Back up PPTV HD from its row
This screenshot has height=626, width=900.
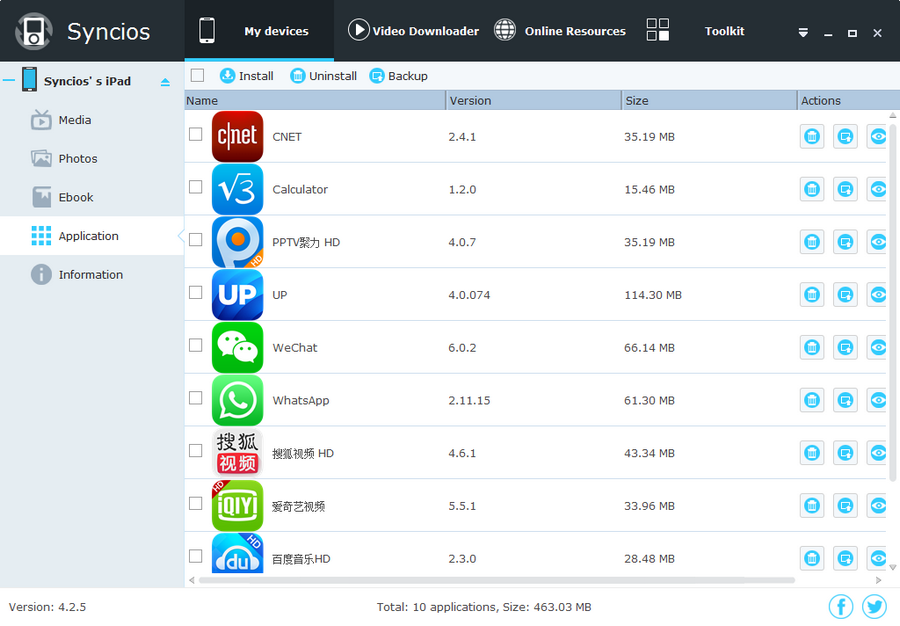coord(845,242)
